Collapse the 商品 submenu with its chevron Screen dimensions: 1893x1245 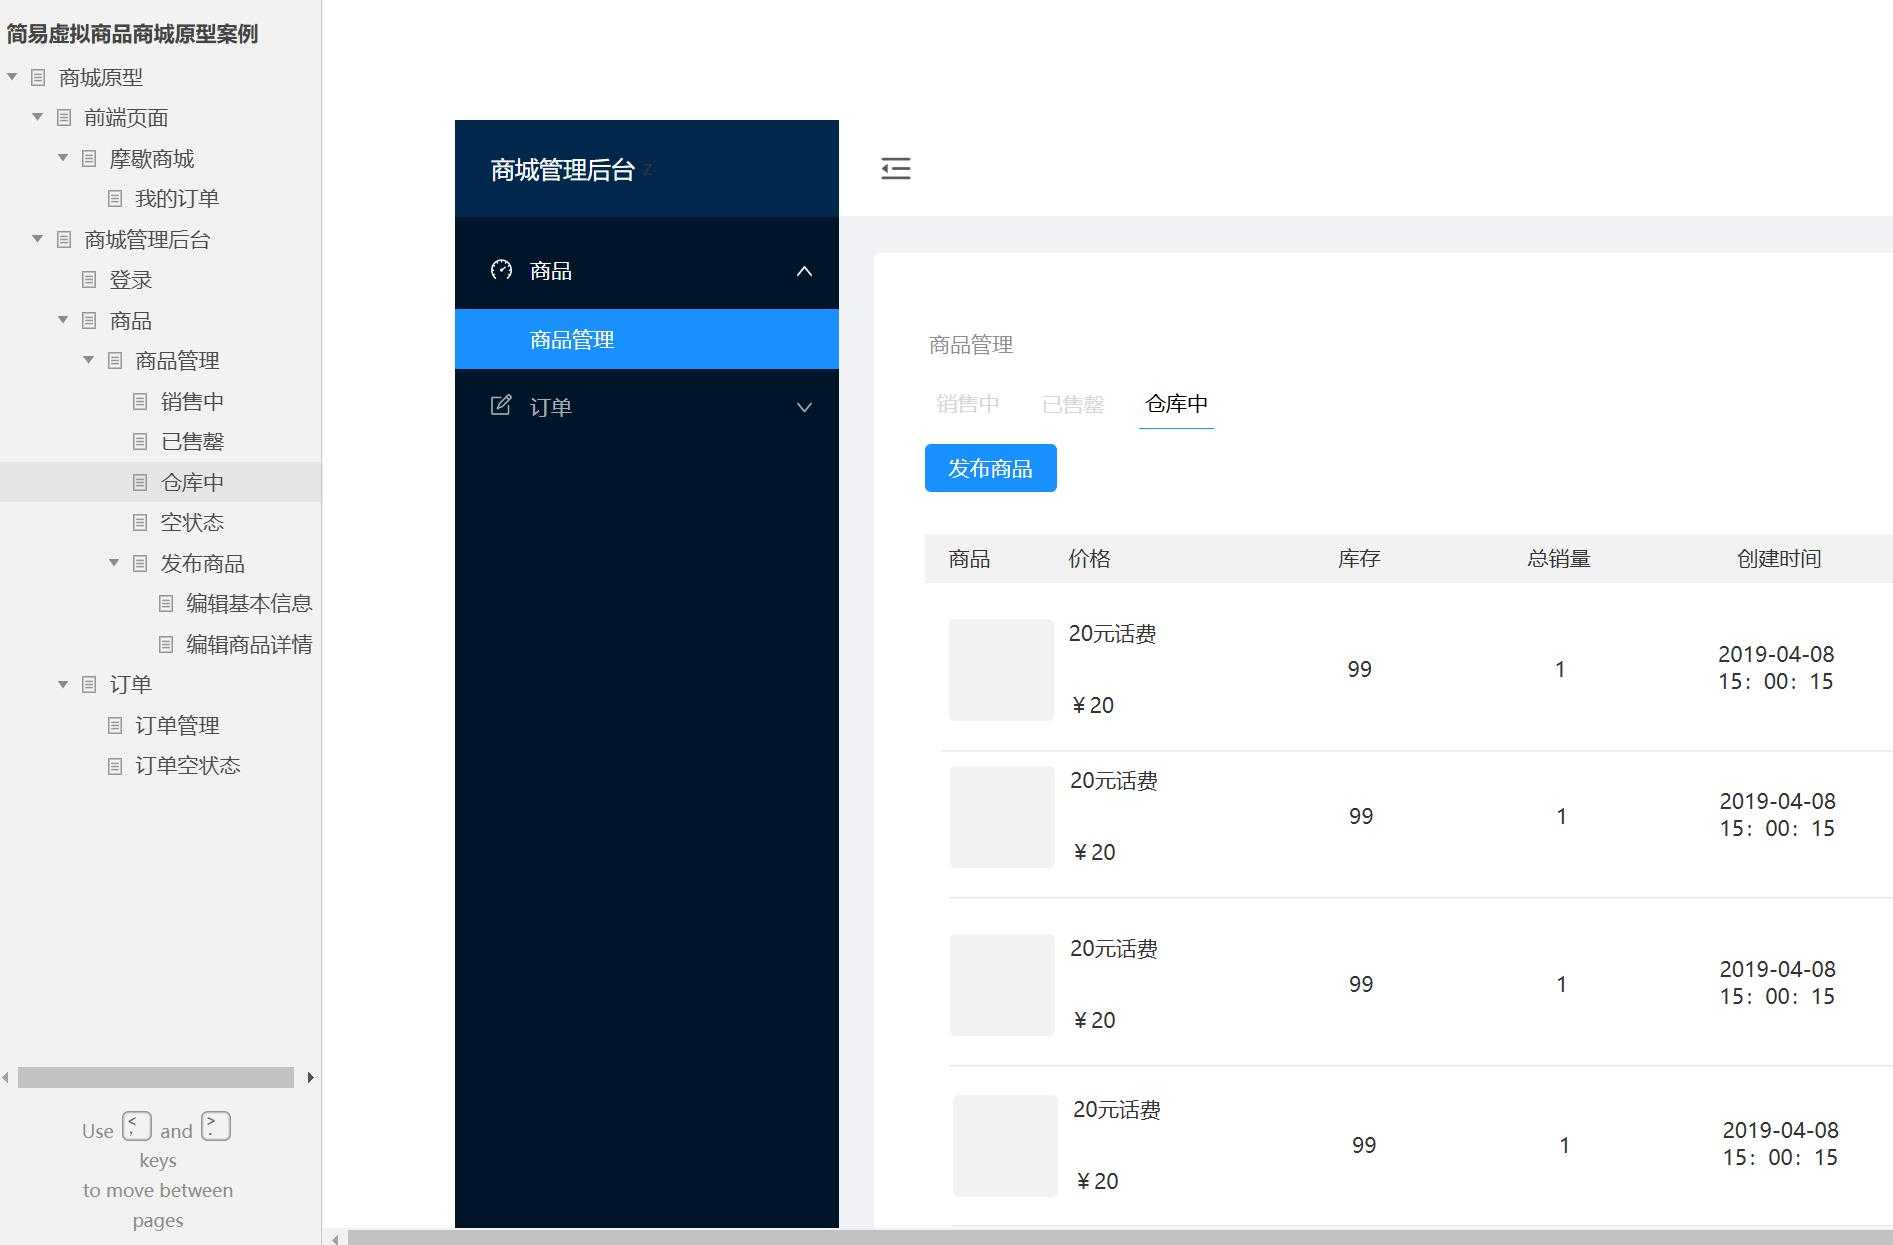point(804,270)
